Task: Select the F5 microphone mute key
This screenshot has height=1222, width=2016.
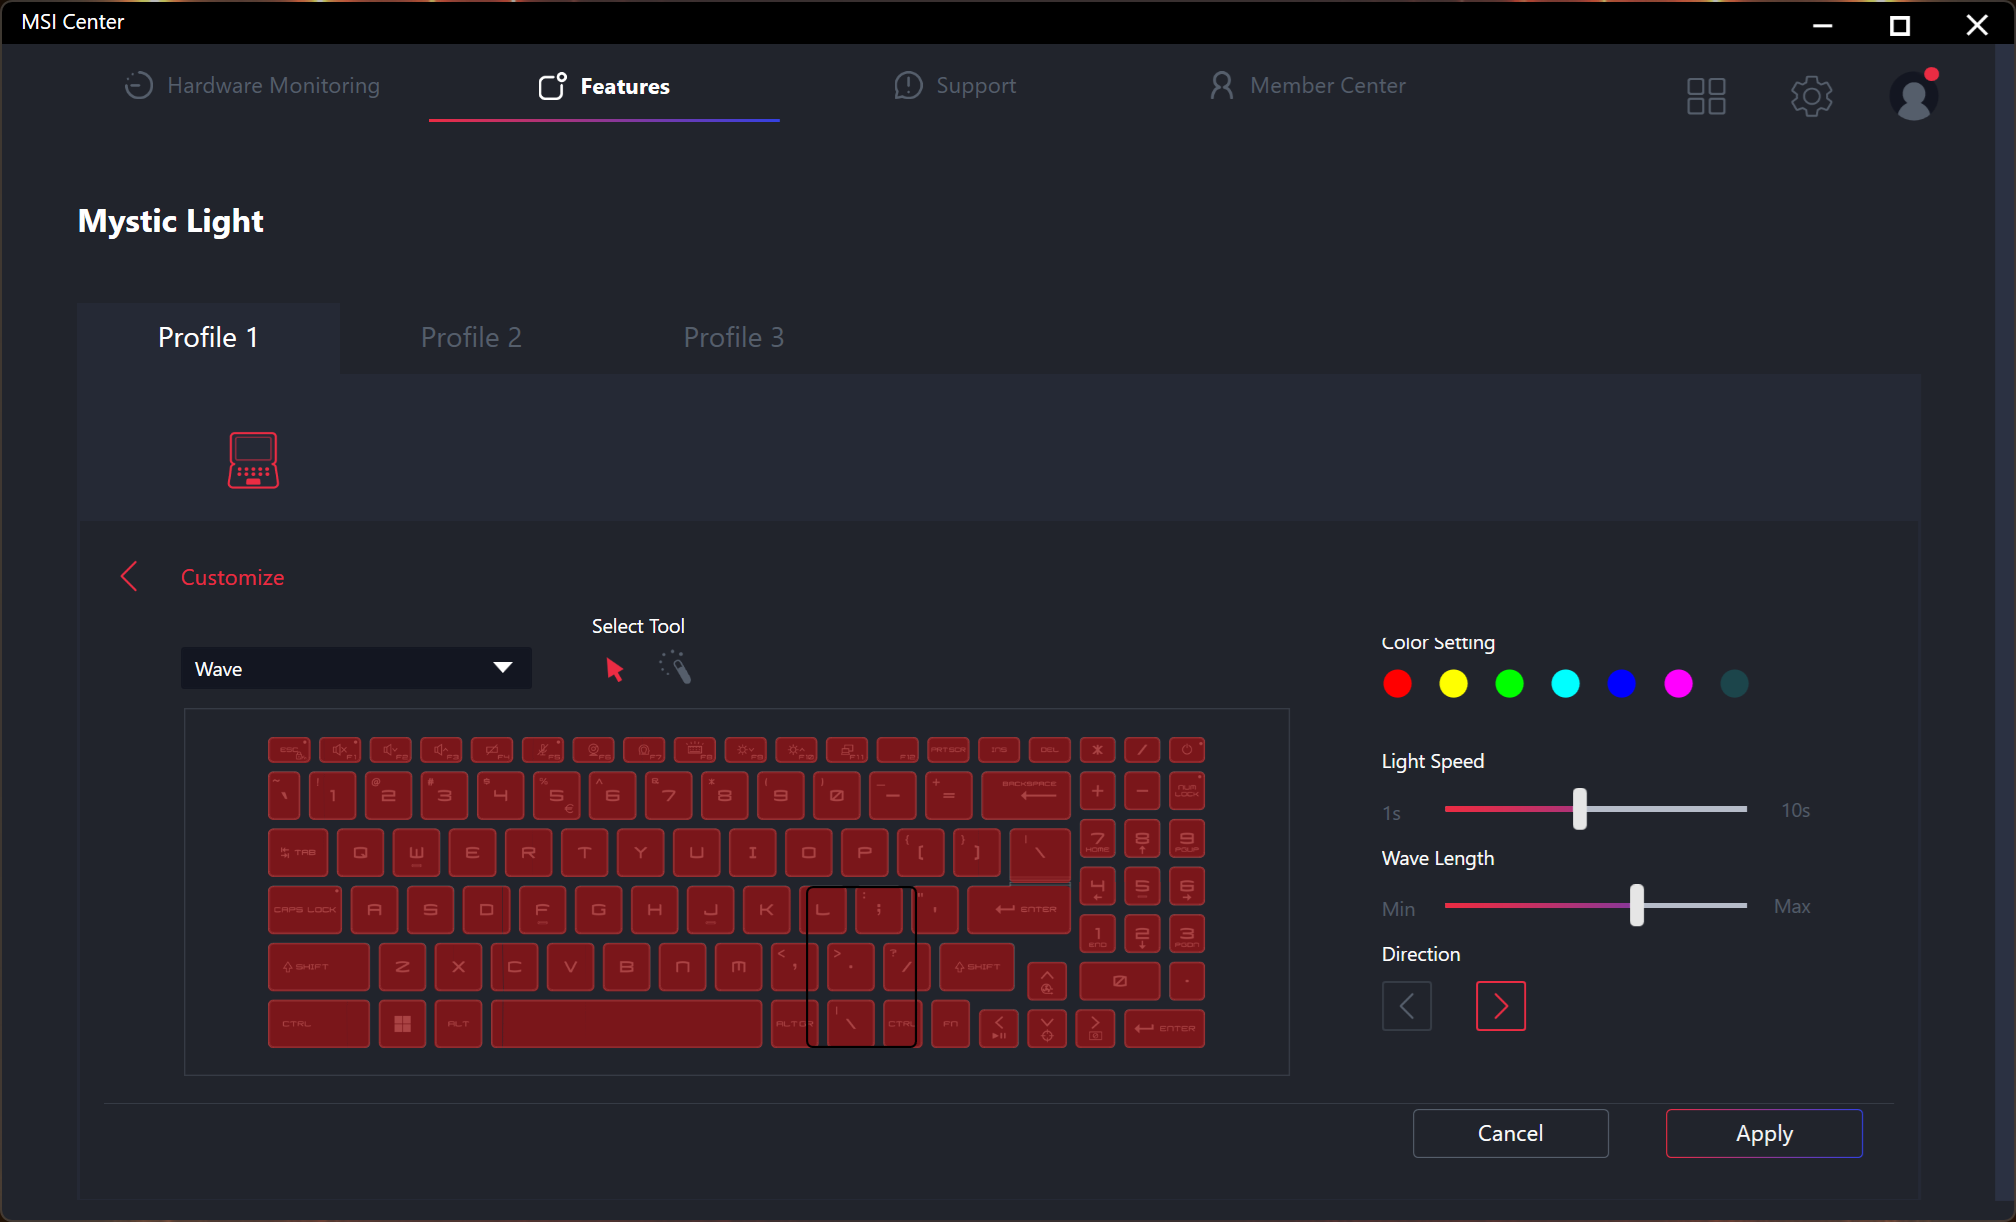Action: tap(542, 750)
